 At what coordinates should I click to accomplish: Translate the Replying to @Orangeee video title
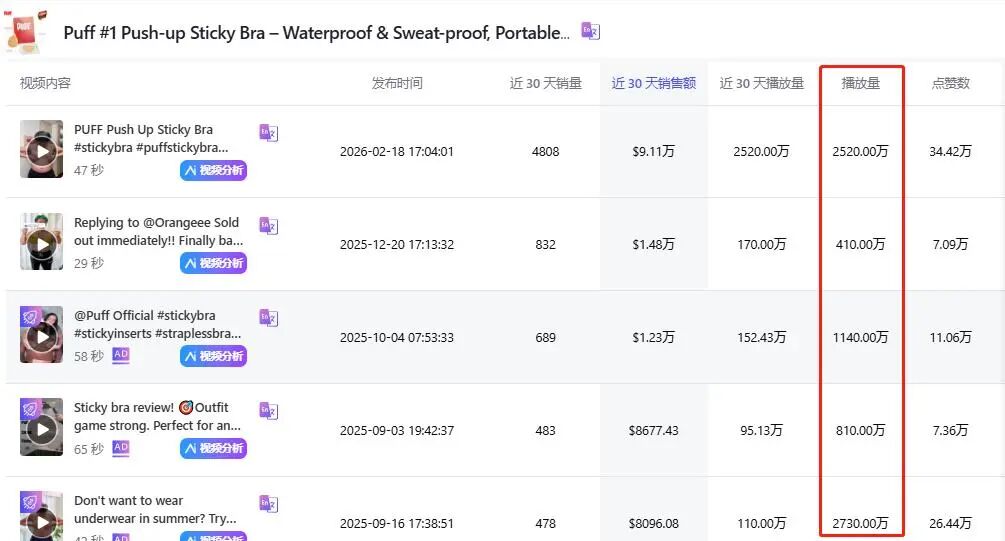(268, 226)
